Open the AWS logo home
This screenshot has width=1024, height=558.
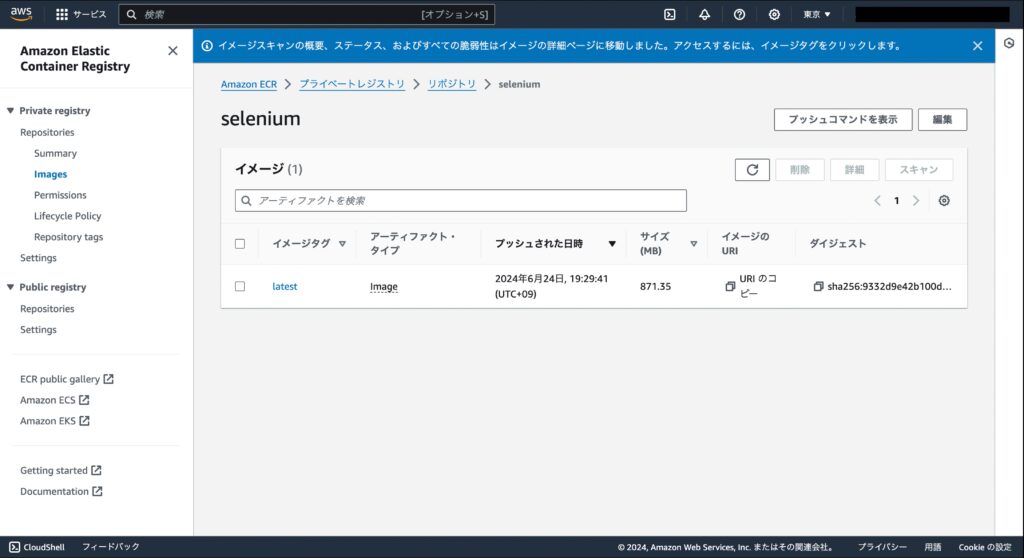21,14
